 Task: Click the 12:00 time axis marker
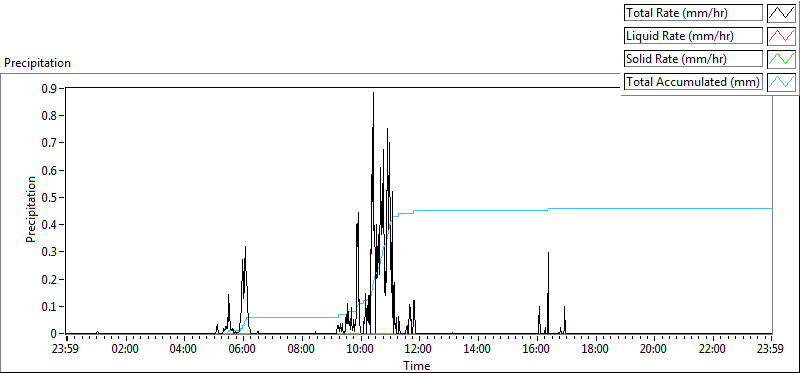[419, 350]
